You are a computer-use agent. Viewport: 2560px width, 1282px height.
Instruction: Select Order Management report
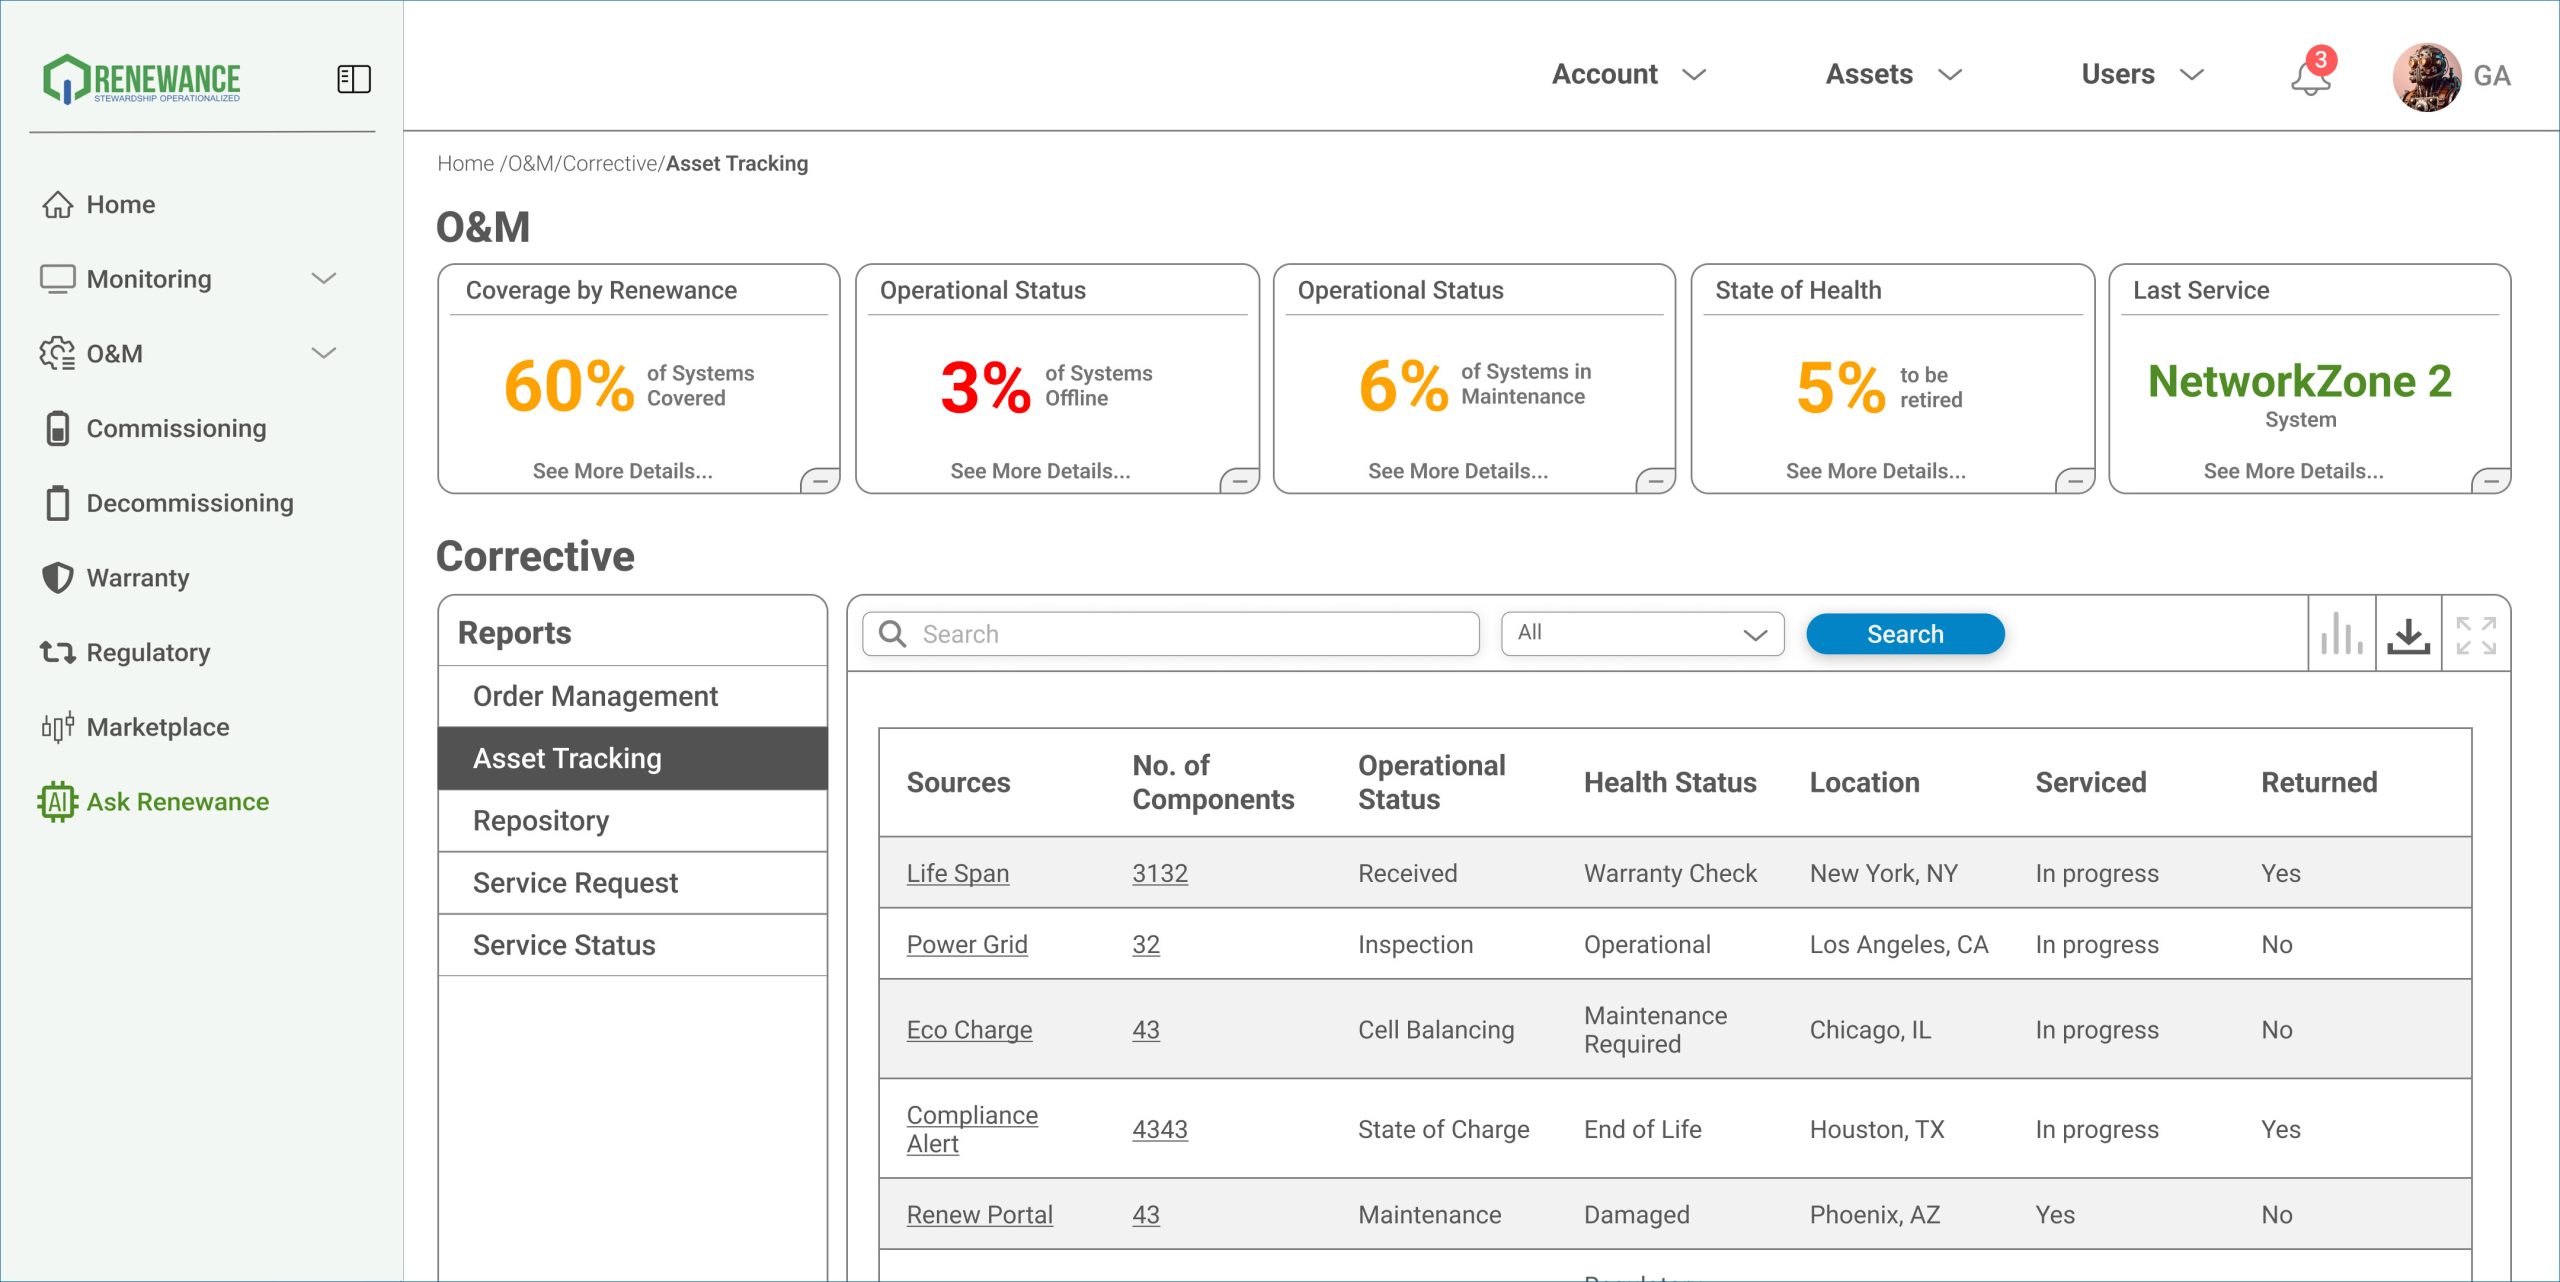633,696
